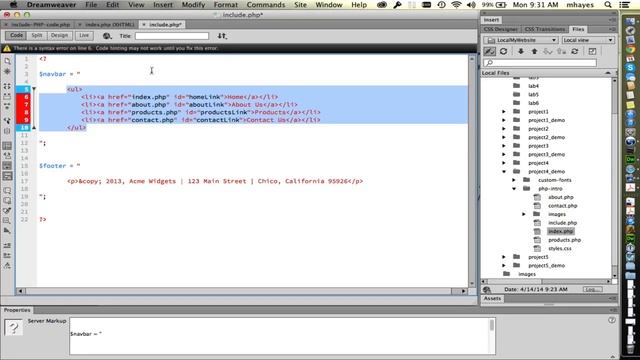Collapse the php-intro folder

point(514,189)
